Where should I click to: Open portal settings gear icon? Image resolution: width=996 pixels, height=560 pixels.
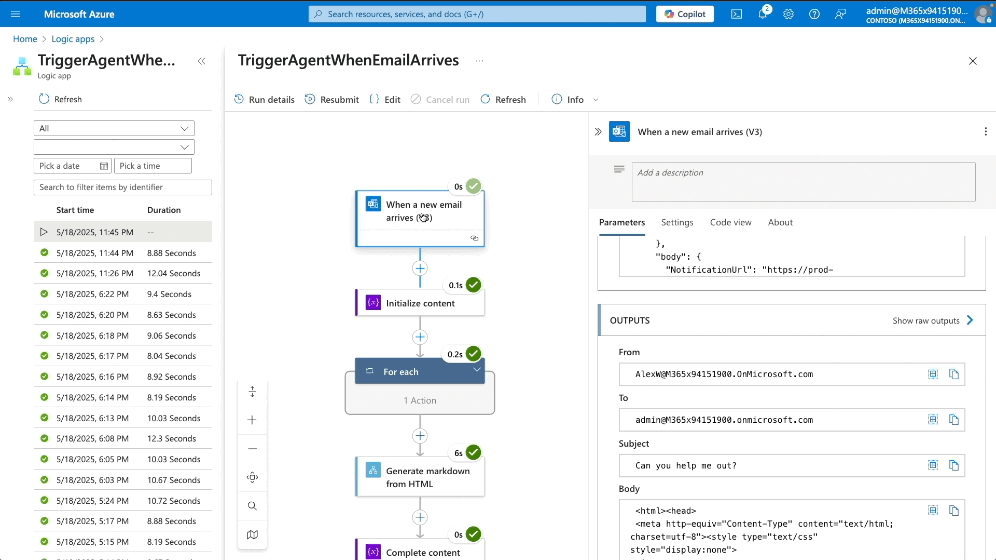pyautogui.click(x=788, y=14)
